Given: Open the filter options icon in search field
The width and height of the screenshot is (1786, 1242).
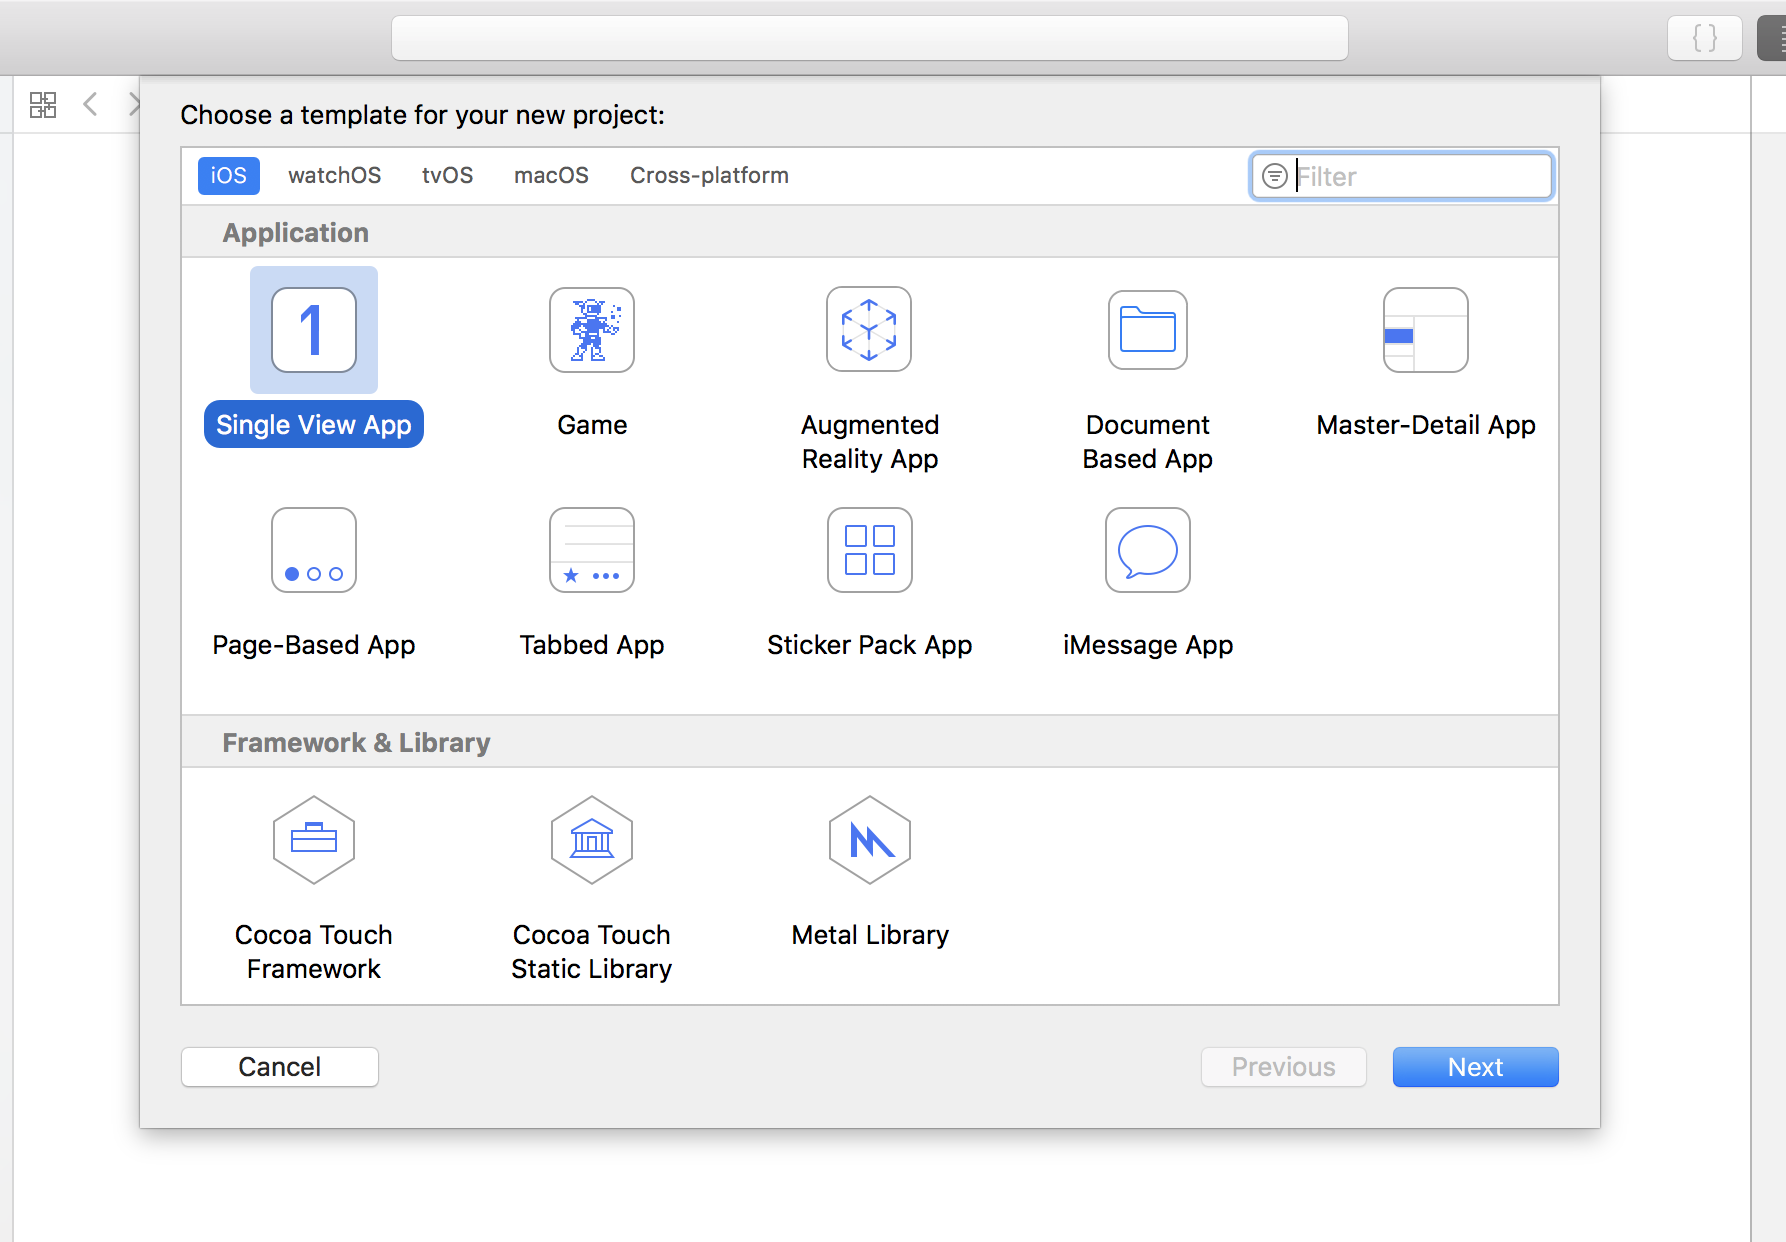Looking at the screenshot, I should (x=1274, y=177).
